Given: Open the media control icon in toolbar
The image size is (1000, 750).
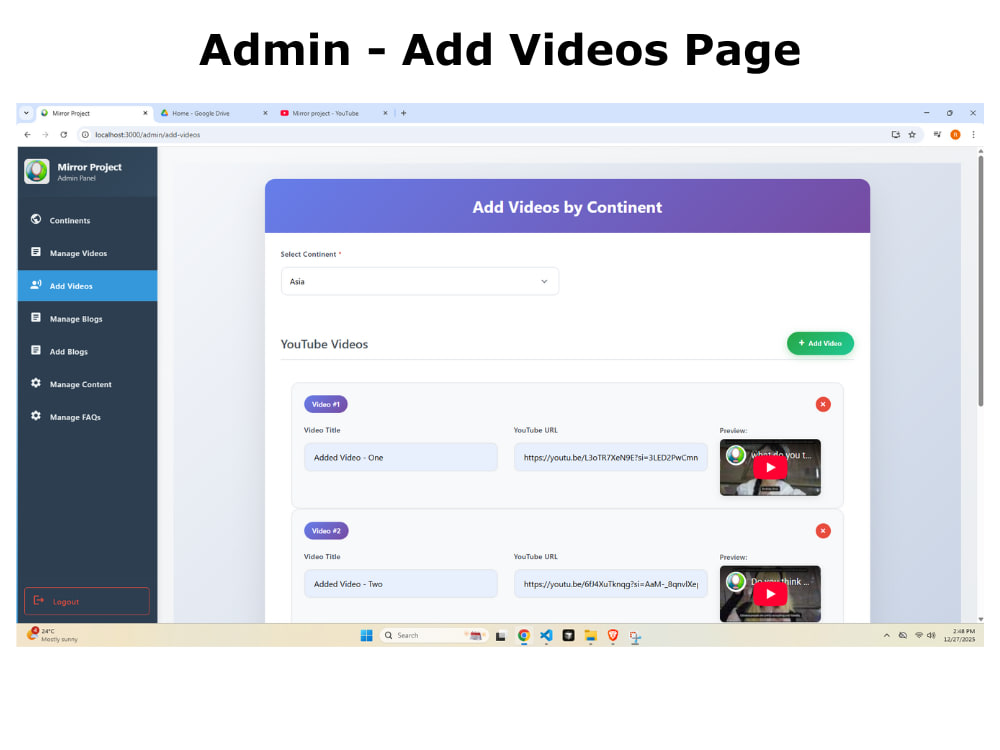Looking at the screenshot, I should coord(937,135).
